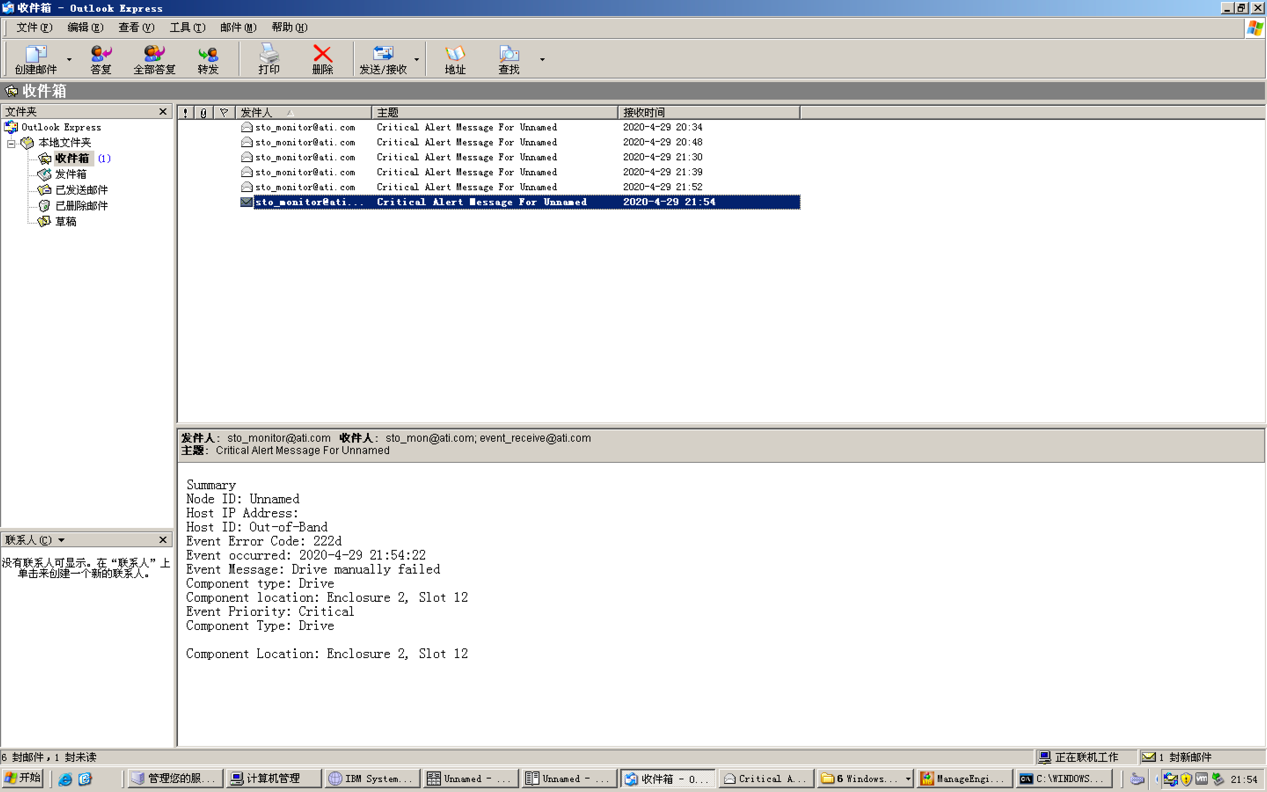Image resolution: width=1267 pixels, height=792 pixels.
Task: Open the 工具 (Tools) menu
Action: click(x=186, y=28)
